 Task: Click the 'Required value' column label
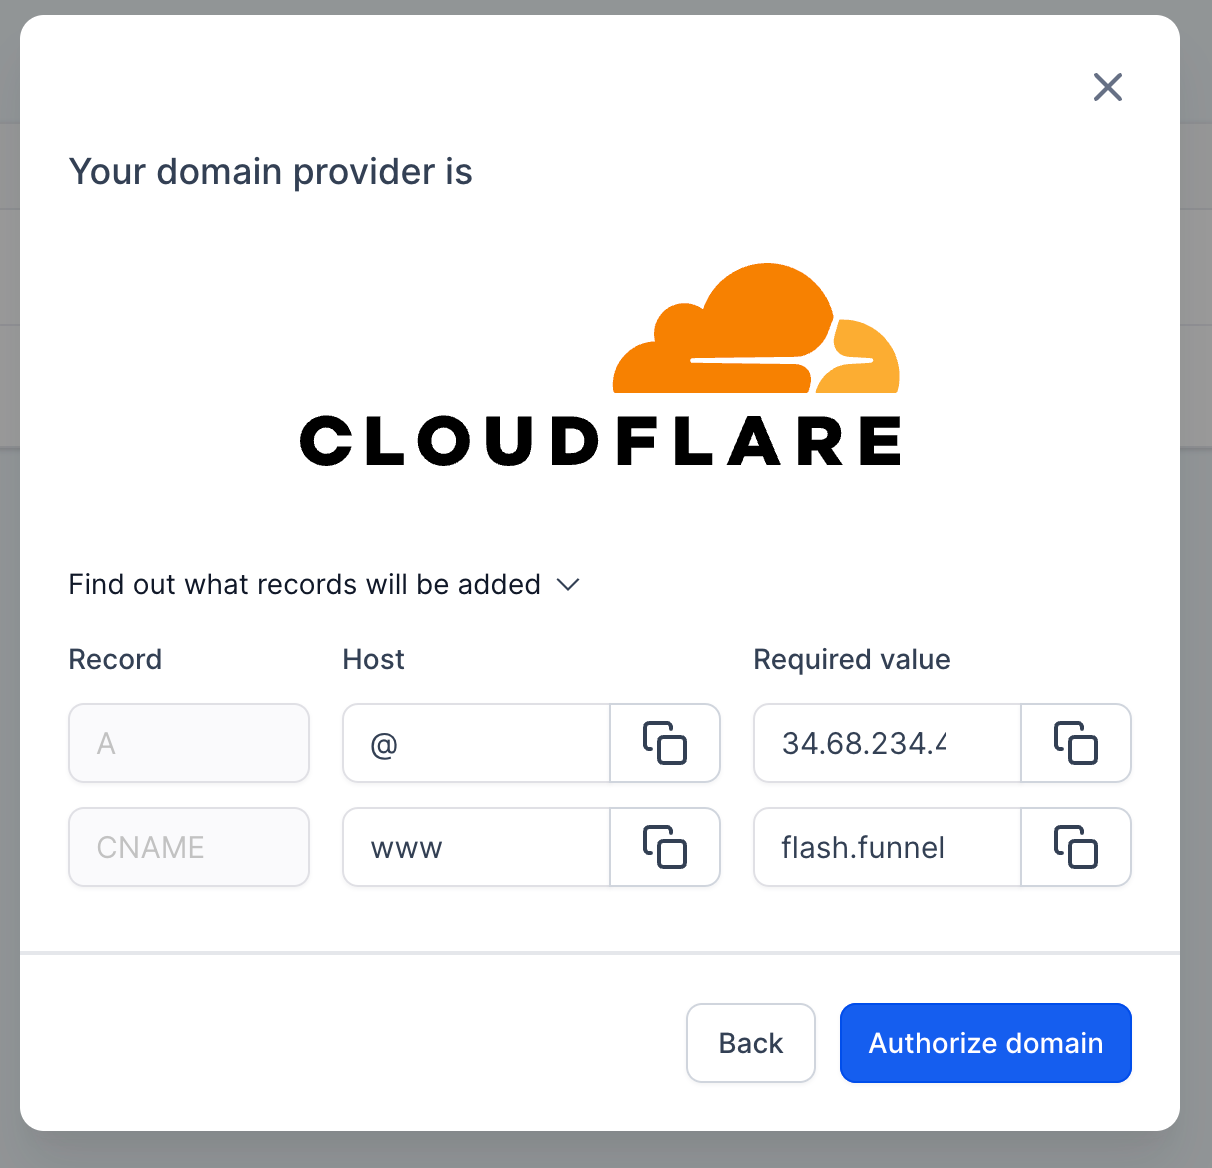pos(852,659)
